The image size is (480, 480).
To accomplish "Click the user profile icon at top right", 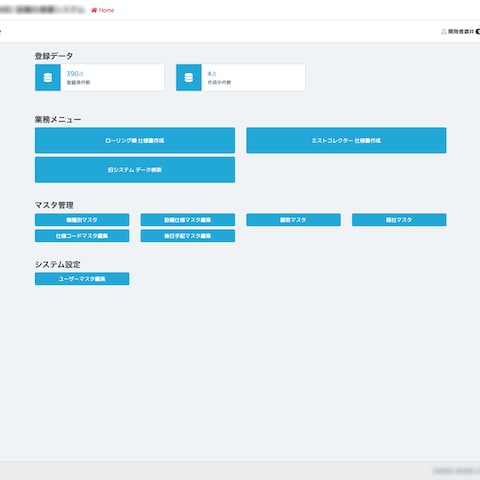I will click(444, 32).
